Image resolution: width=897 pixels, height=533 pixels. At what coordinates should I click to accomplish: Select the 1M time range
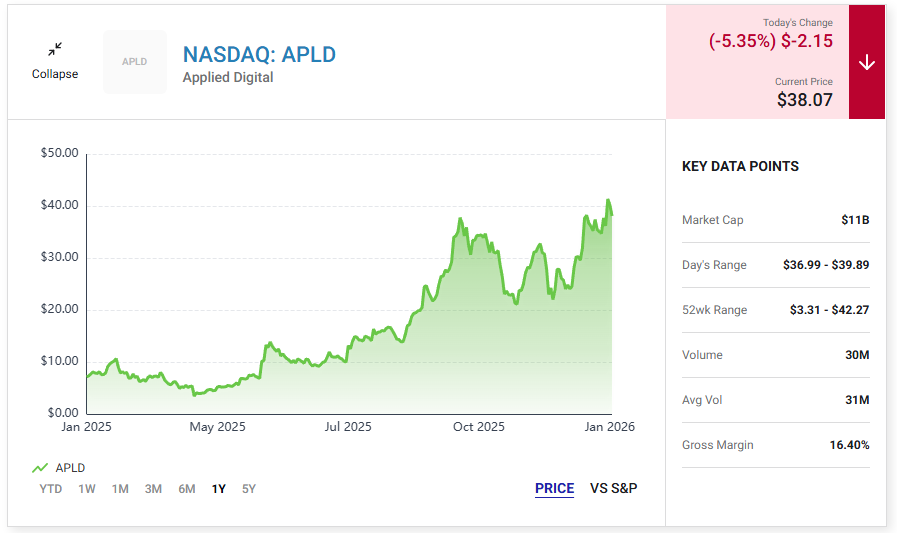(x=120, y=489)
